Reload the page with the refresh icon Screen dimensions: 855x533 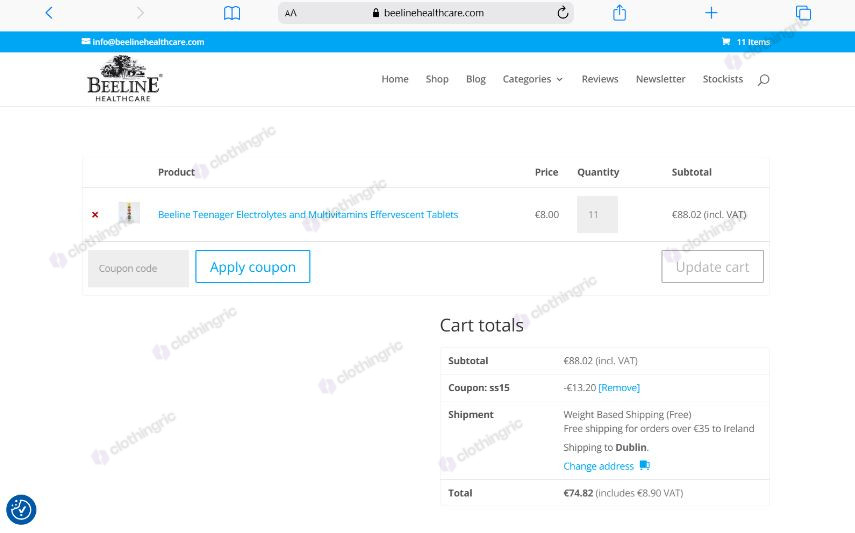point(563,13)
